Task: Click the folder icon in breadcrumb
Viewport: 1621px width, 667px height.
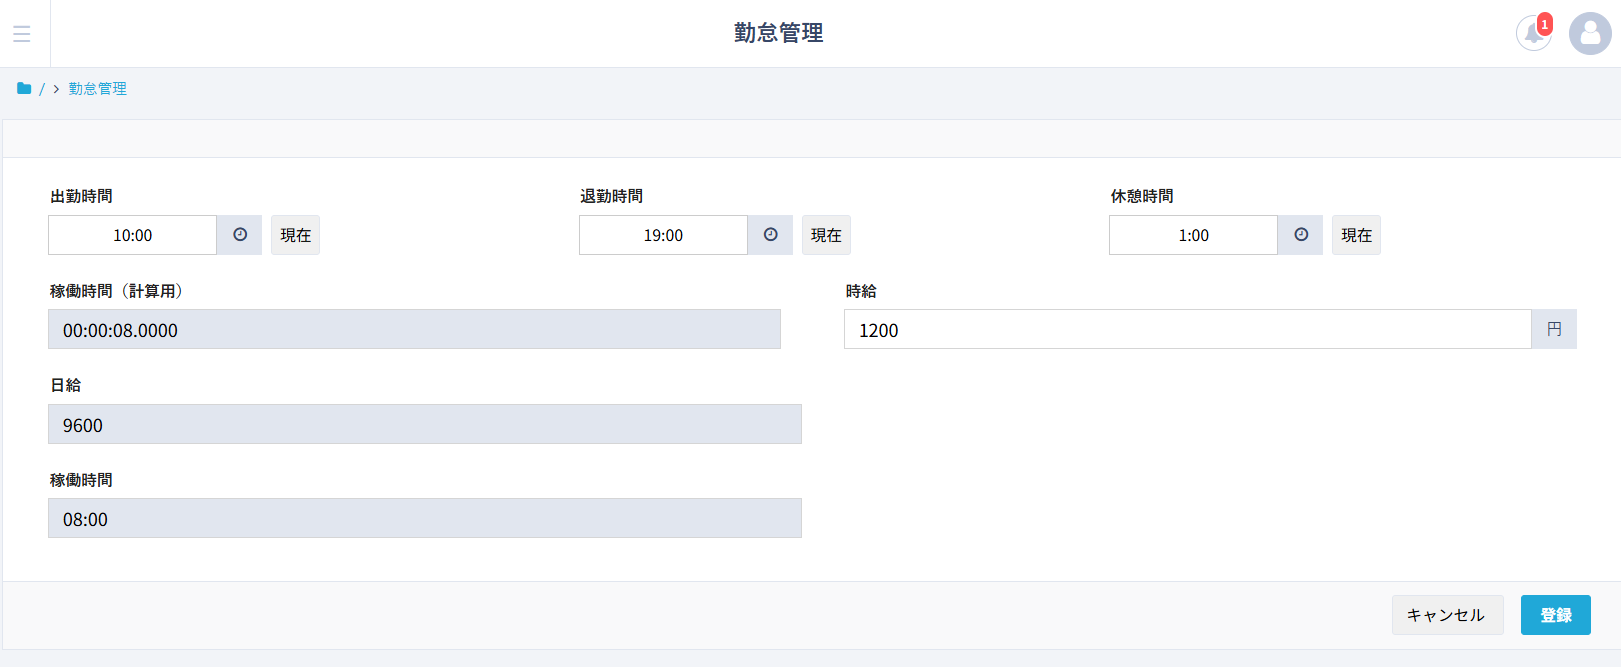Action: click(24, 89)
